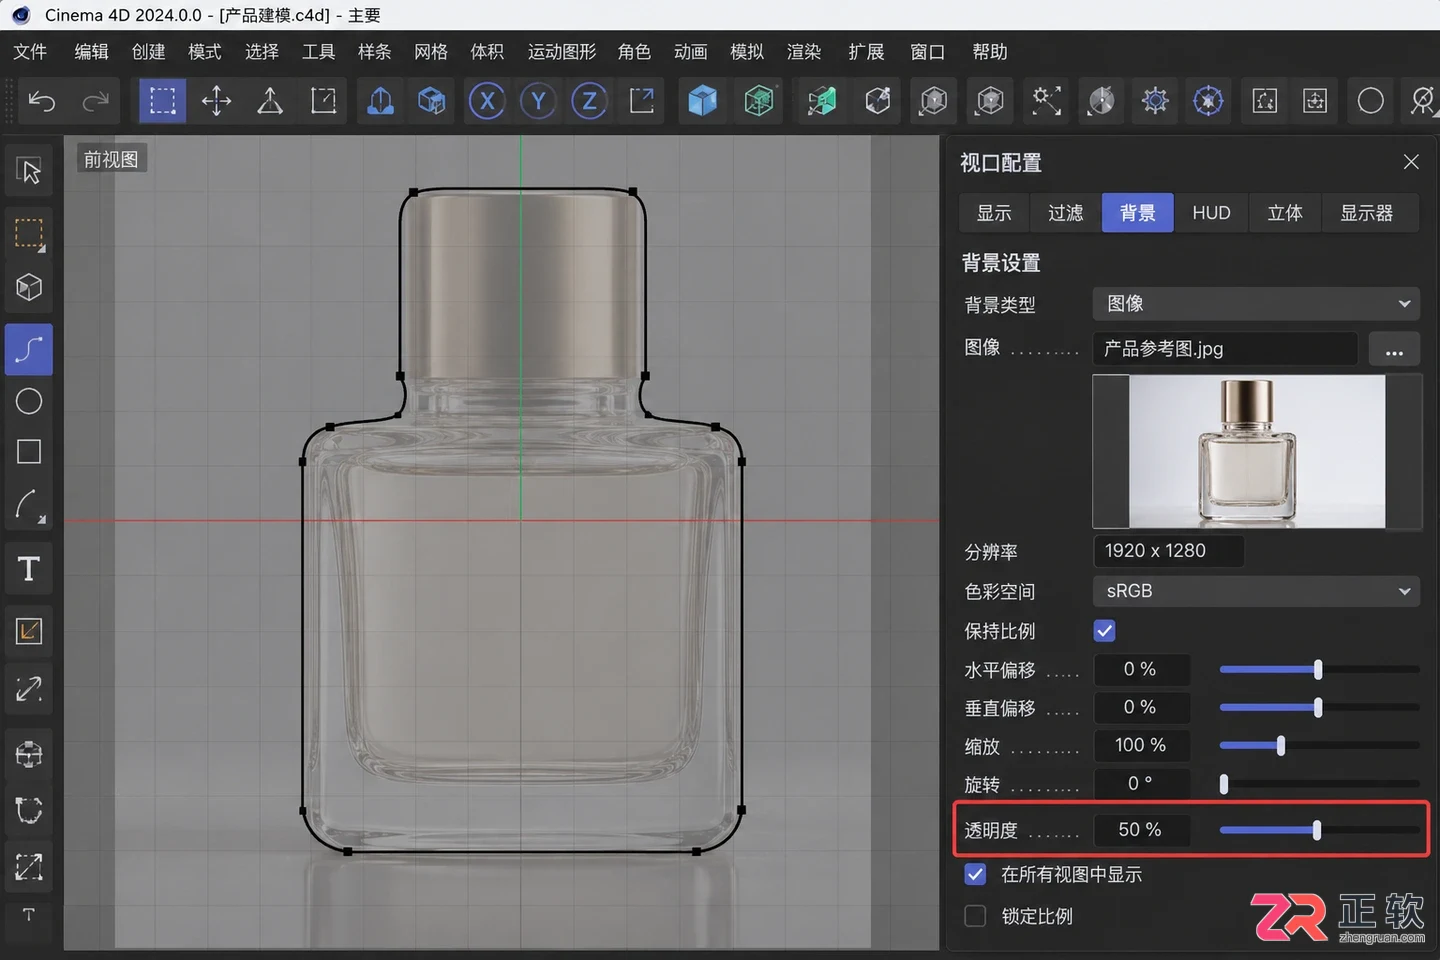Select the Move tool in top toolbar
Image resolution: width=1440 pixels, height=960 pixels.
216,101
